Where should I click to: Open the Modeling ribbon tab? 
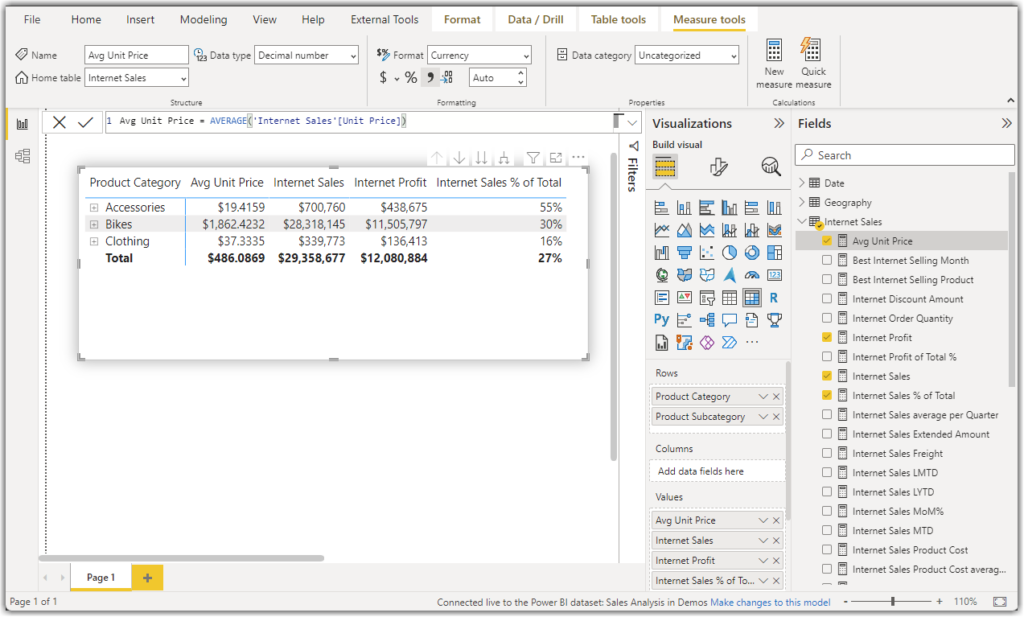(204, 20)
